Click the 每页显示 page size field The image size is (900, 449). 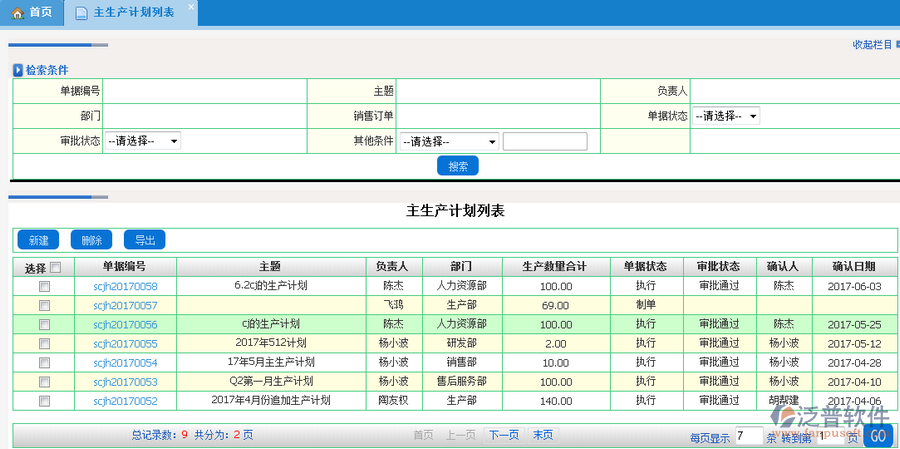click(747, 436)
